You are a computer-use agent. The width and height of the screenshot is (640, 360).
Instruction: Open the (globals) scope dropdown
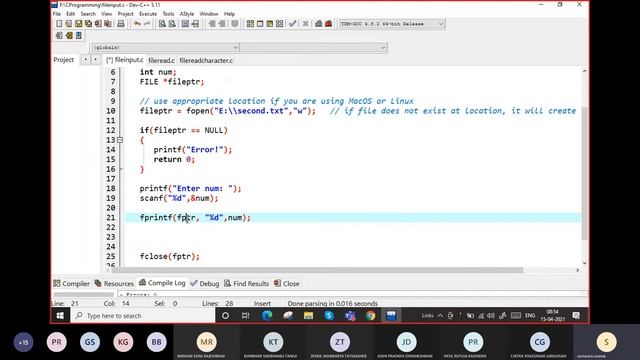[165, 48]
